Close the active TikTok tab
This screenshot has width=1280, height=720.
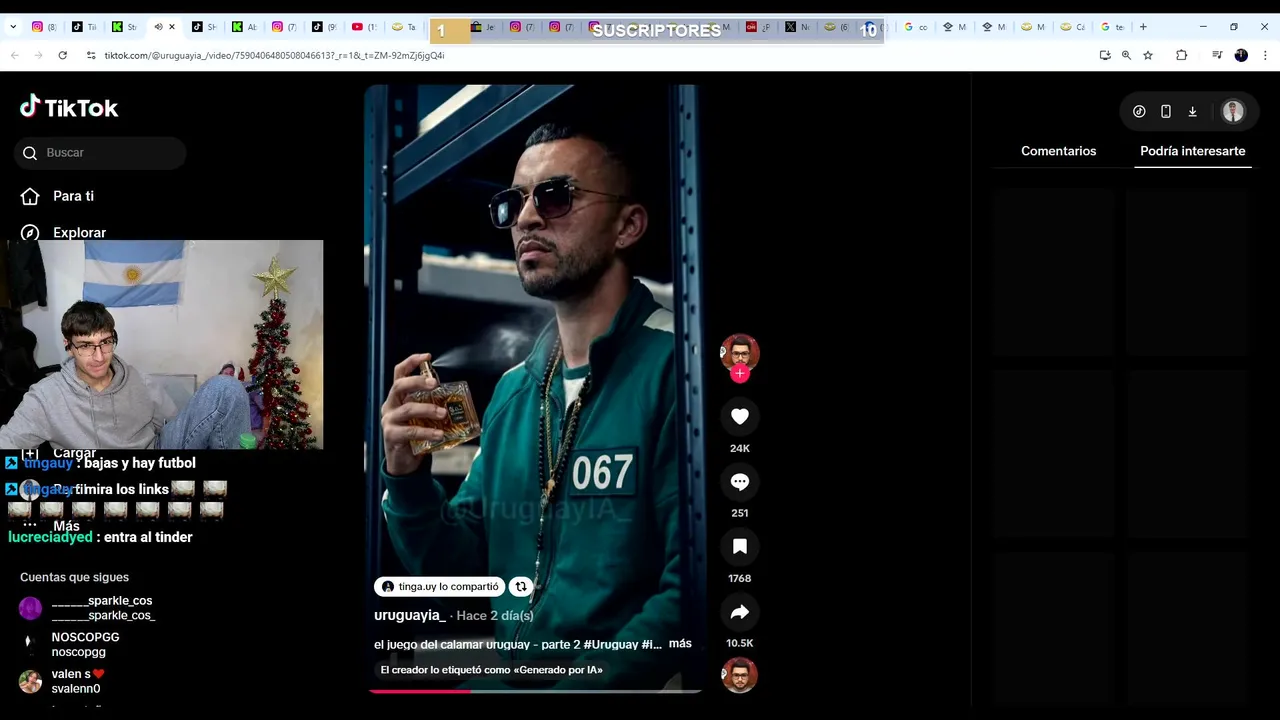tap(172, 27)
